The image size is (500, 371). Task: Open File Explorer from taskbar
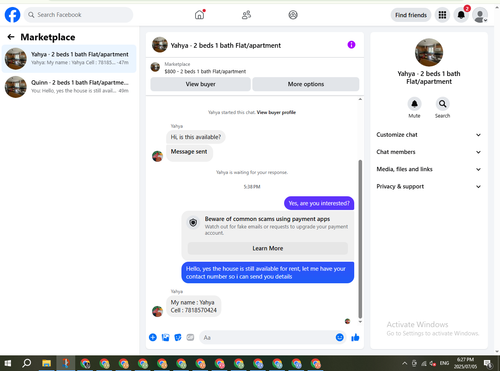(x=46, y=363)
